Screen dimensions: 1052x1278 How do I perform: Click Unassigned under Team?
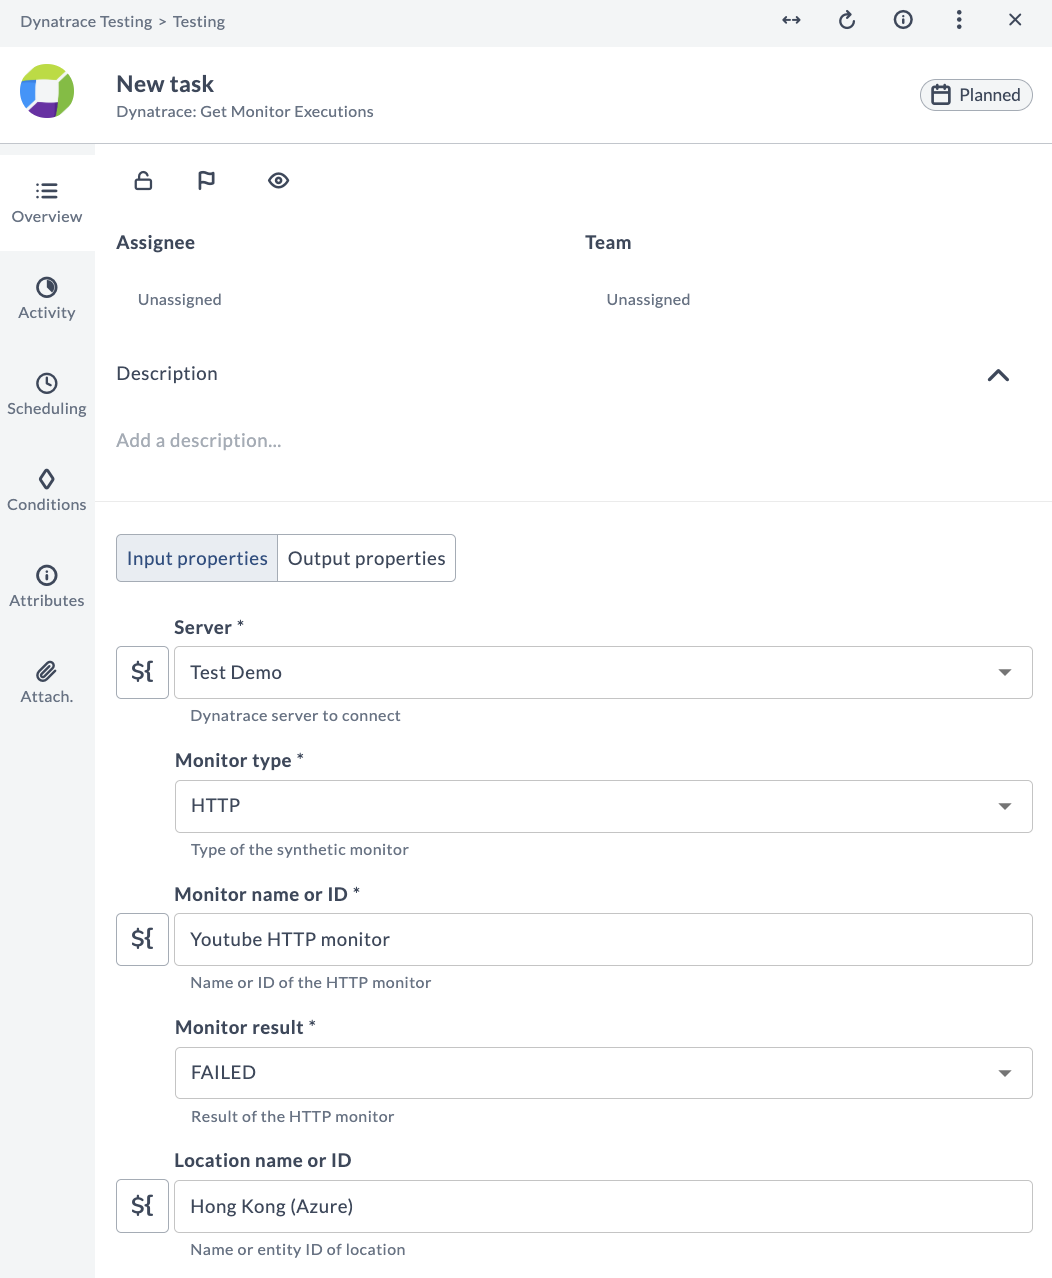point(648,300)
